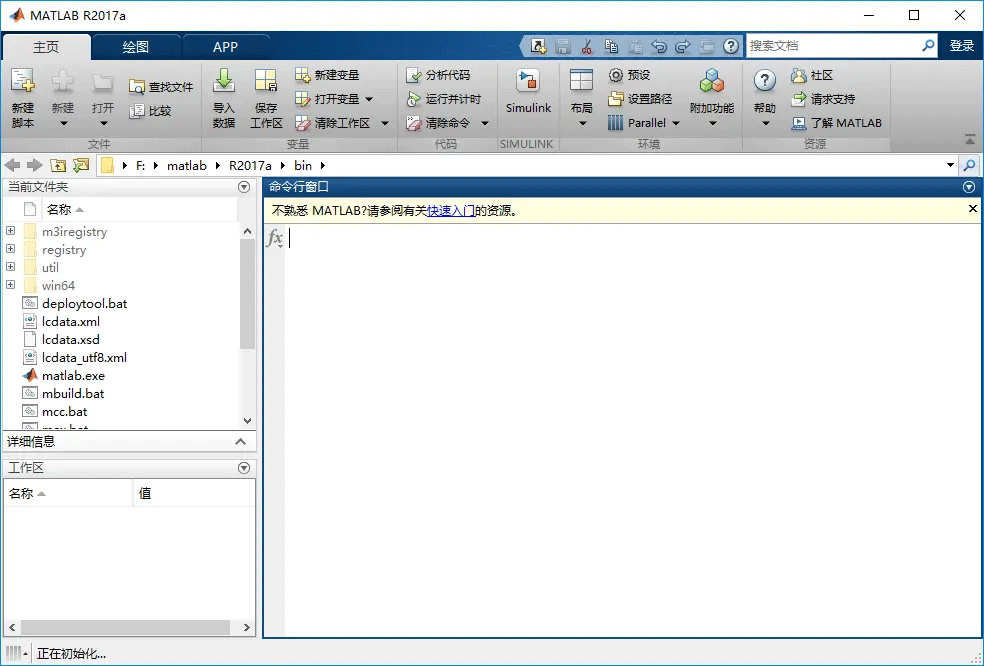The height and width of the screenshot is (666, 984).
Task: Click 社区 community link
Action: point(812,75)
